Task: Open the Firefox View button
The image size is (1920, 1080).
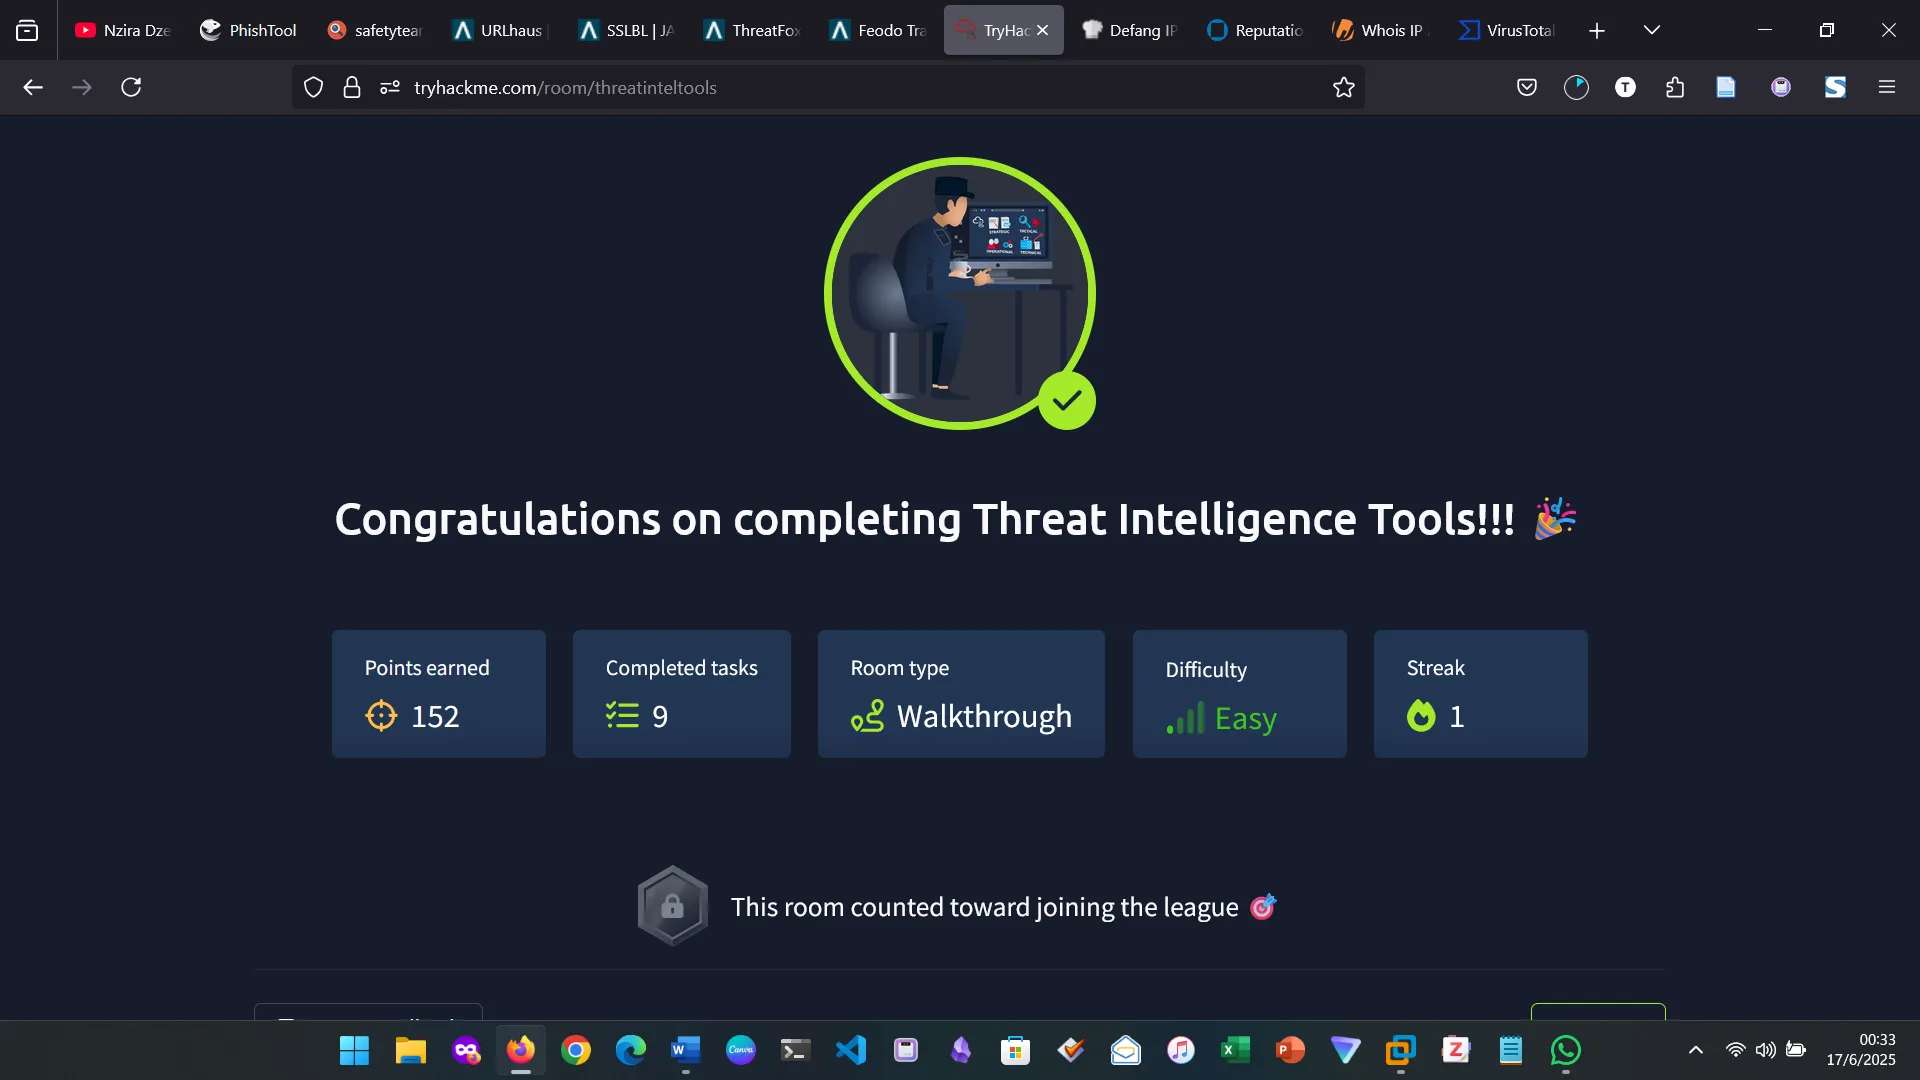Action: tap(27, 30)
